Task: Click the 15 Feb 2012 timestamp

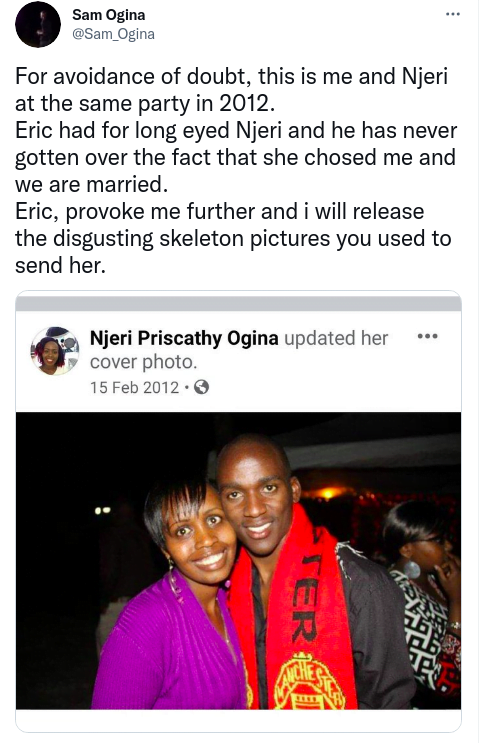Action: pos(135,387)
